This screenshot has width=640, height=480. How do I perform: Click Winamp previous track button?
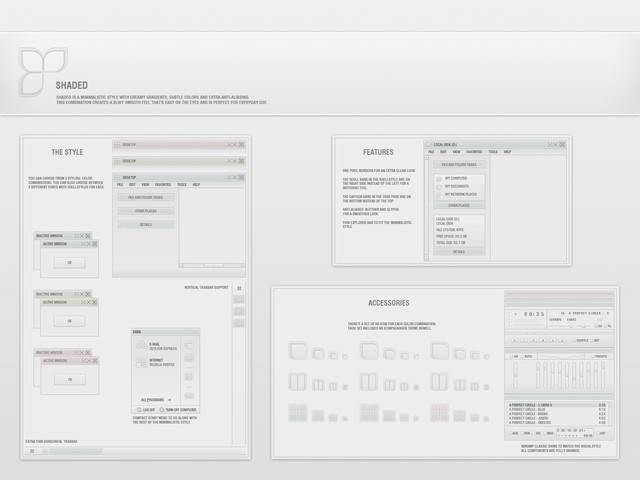(514, 340)
